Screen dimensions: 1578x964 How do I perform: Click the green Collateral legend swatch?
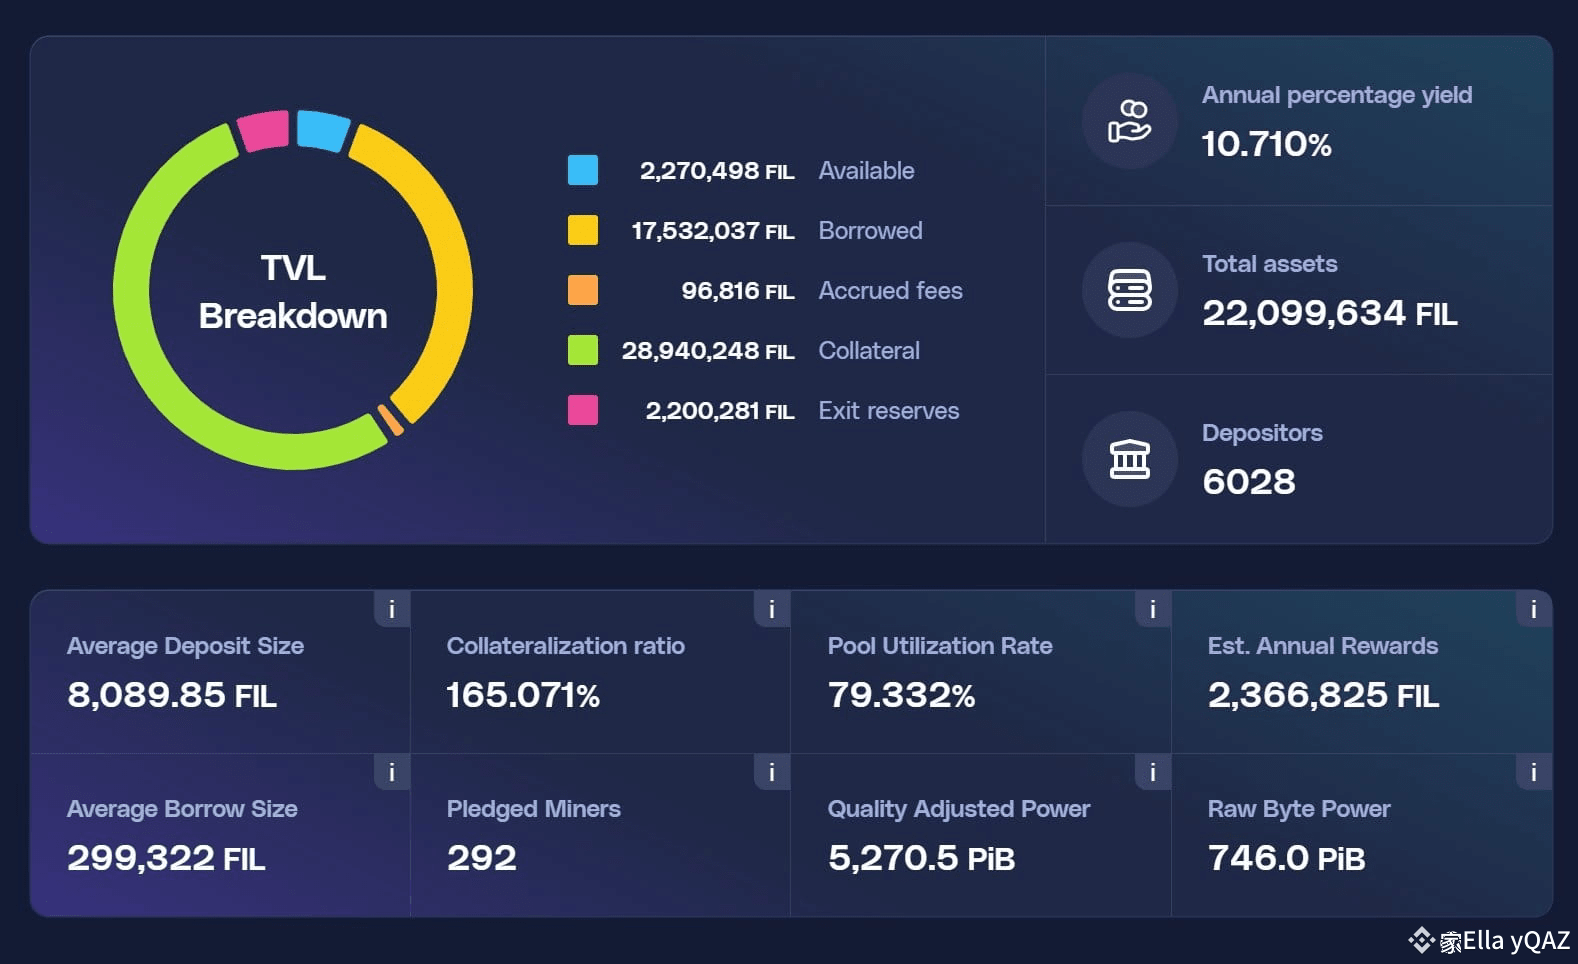click(583, 350)
